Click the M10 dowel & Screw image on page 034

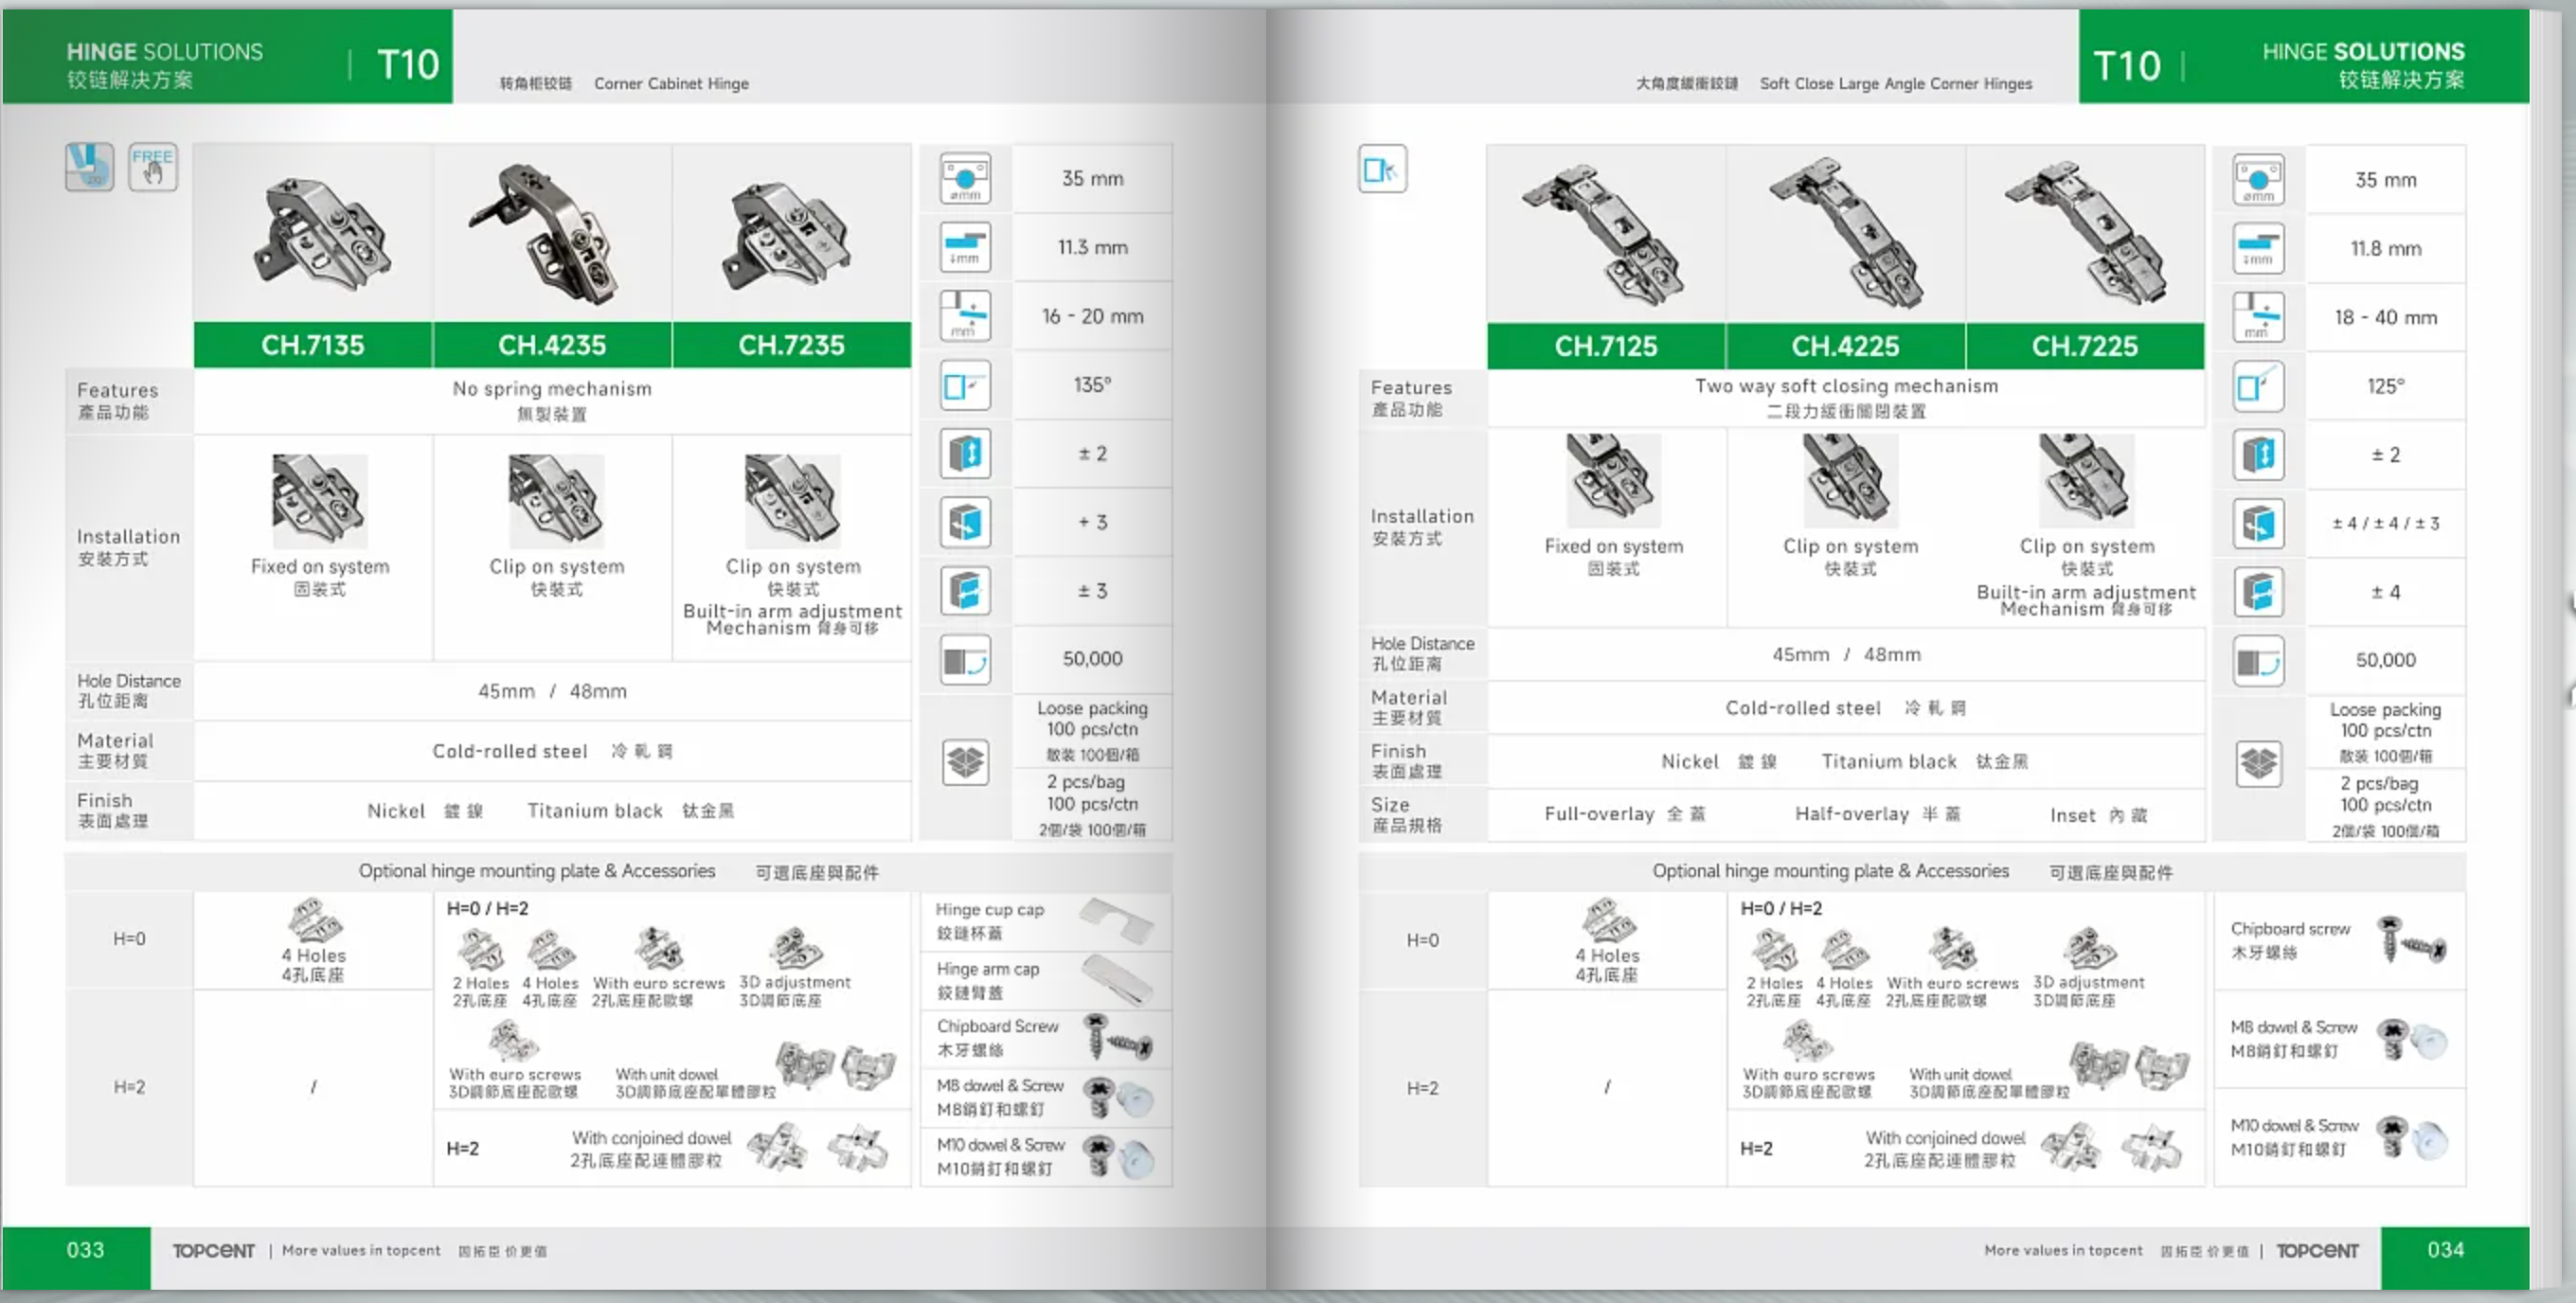[x=2411, y=1137]
